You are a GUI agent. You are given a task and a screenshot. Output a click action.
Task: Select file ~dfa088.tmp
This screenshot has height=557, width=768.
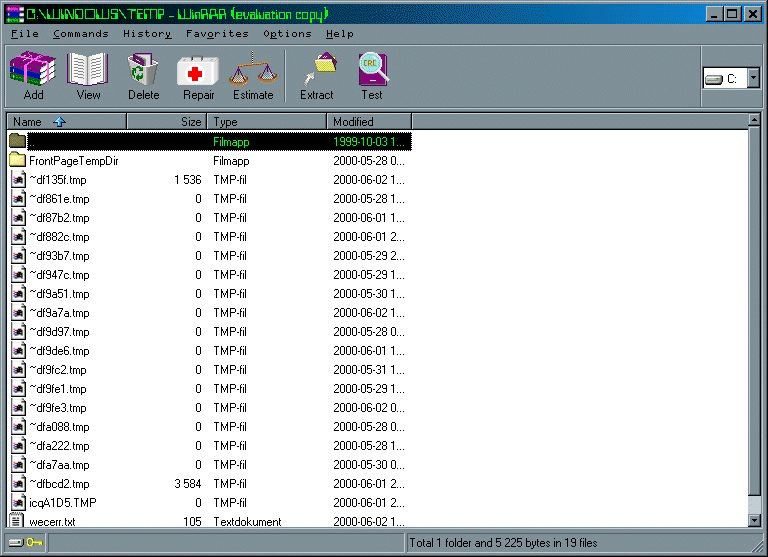[59, 427]
